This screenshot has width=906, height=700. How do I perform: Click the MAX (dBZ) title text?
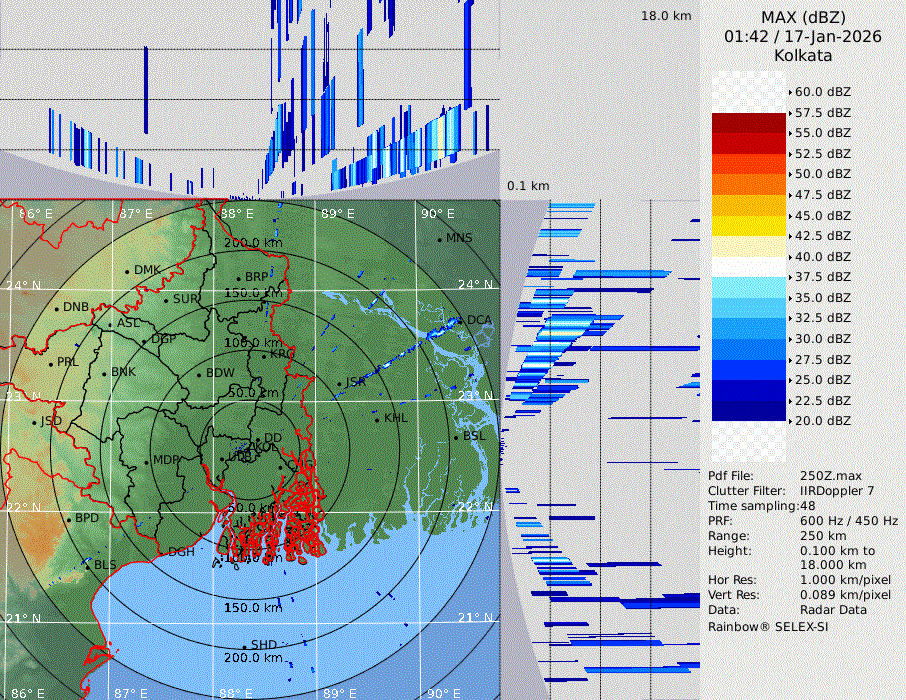(x=803, y=17)
